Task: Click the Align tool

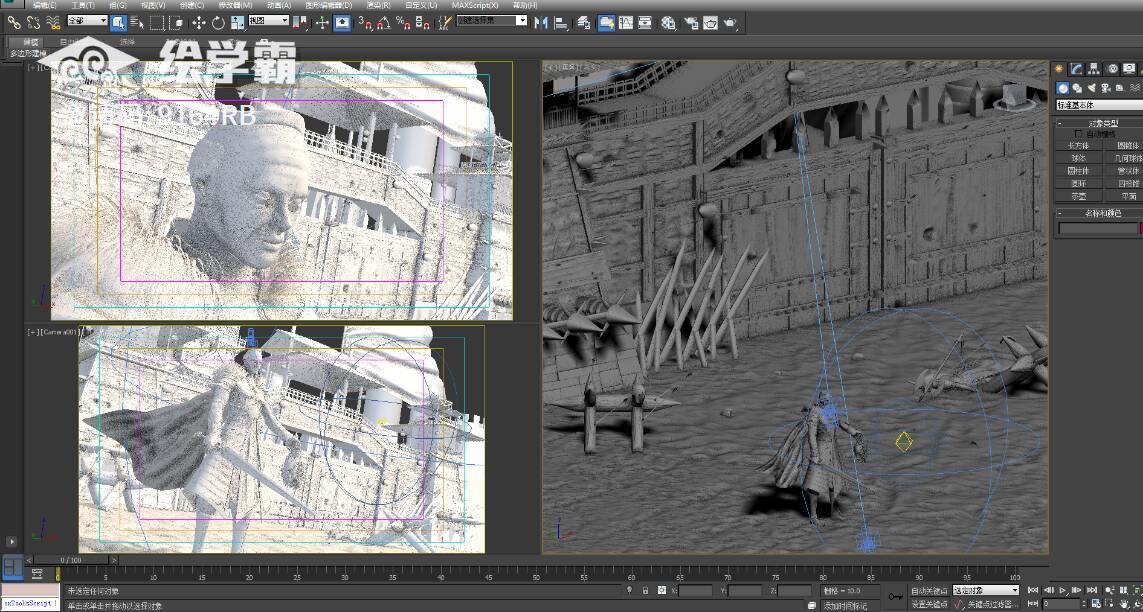Action: click(x=561, y=23)
